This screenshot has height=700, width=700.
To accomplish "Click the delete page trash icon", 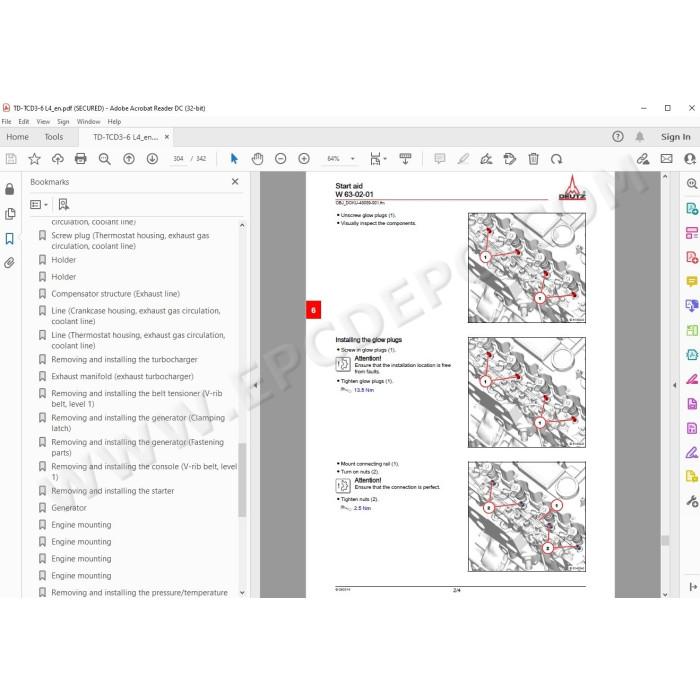I will coord(533,159).
